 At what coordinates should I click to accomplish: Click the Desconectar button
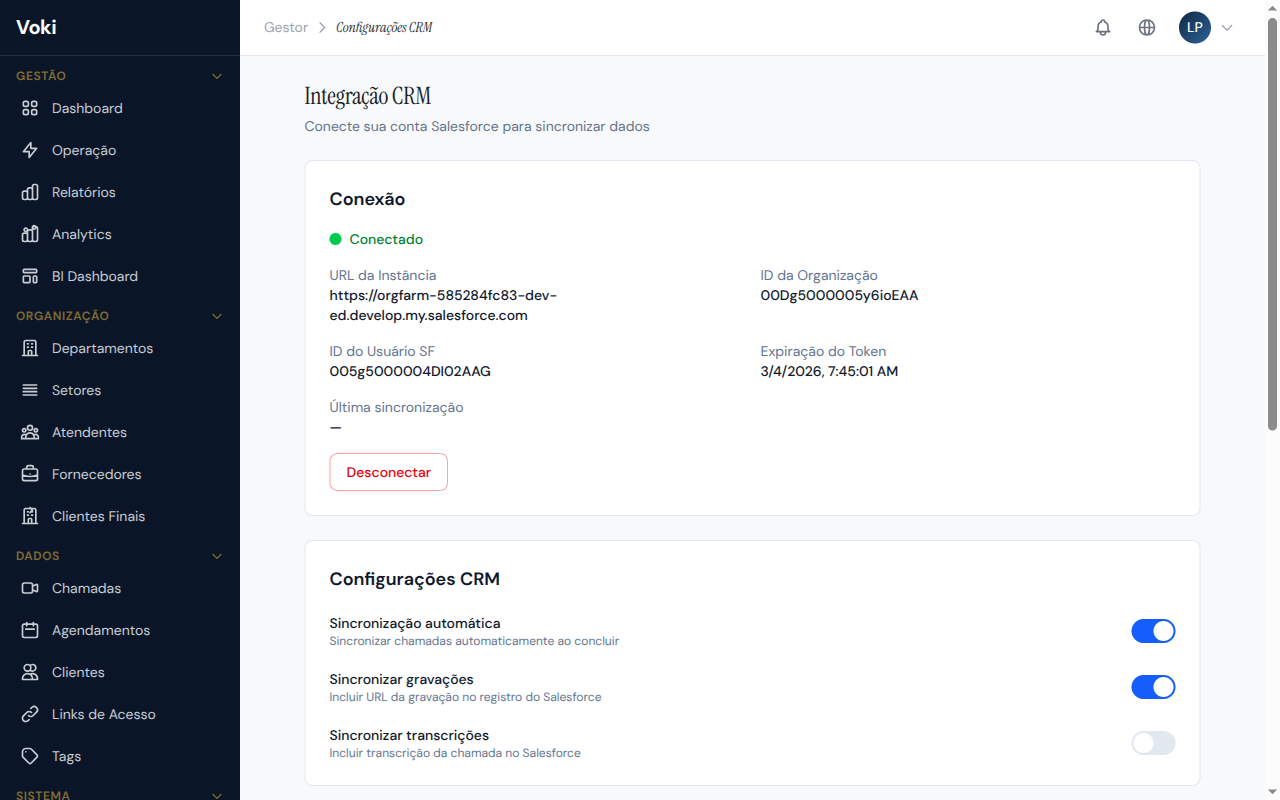tap(388, 471)
